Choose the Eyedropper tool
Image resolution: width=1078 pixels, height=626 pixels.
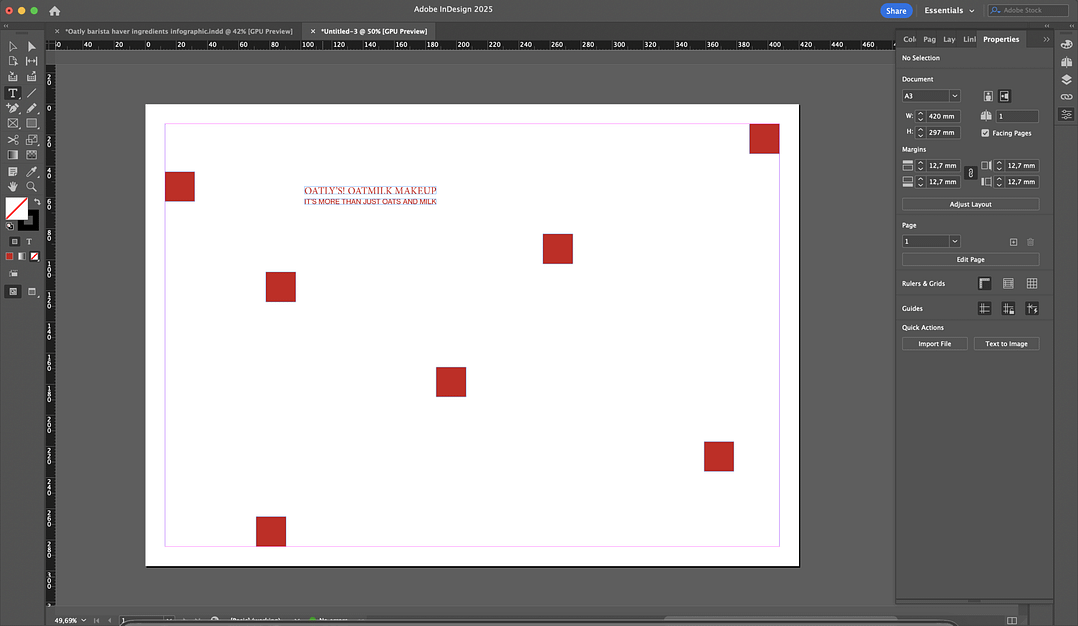point(32,171)
